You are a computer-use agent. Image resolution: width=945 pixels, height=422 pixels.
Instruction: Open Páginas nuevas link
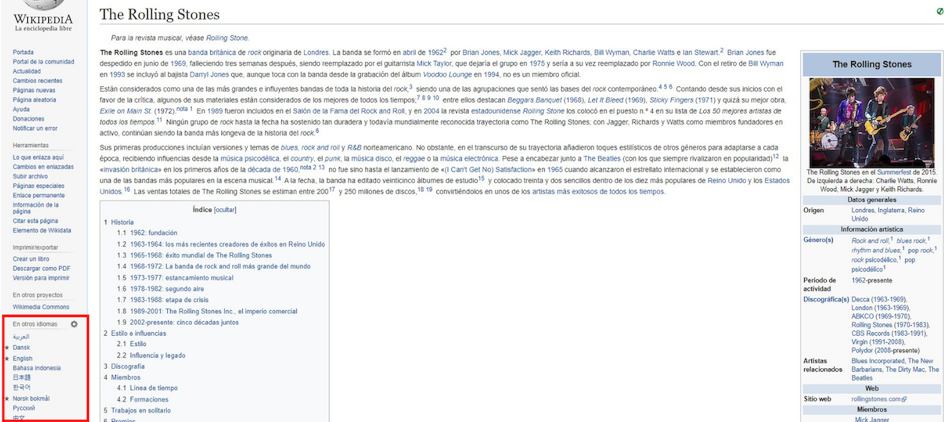[34, 90]
